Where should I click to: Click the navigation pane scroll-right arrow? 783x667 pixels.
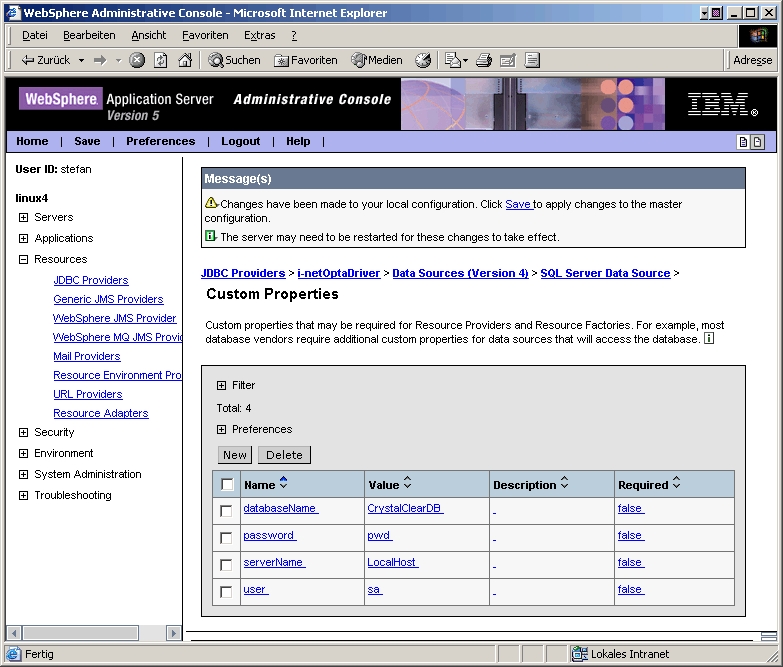(x=173, y=633)
